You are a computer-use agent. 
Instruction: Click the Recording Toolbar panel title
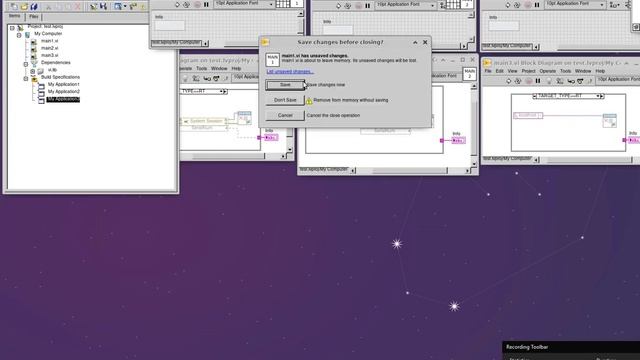(527, 347)
